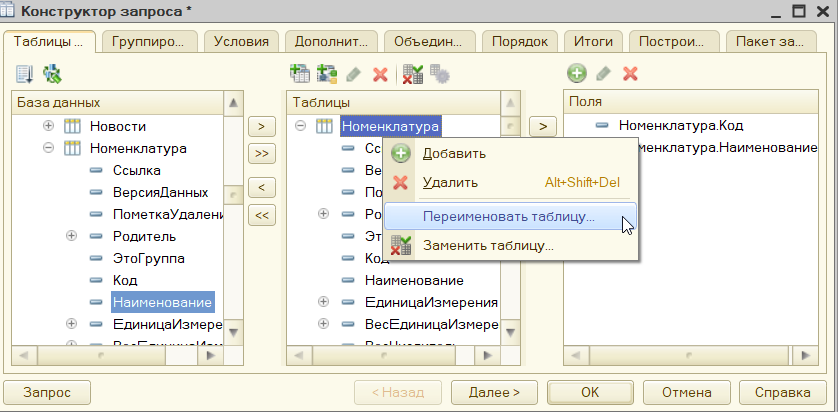
Task: Click the replace table toolbar icon
Action: (x=413, y=74)
